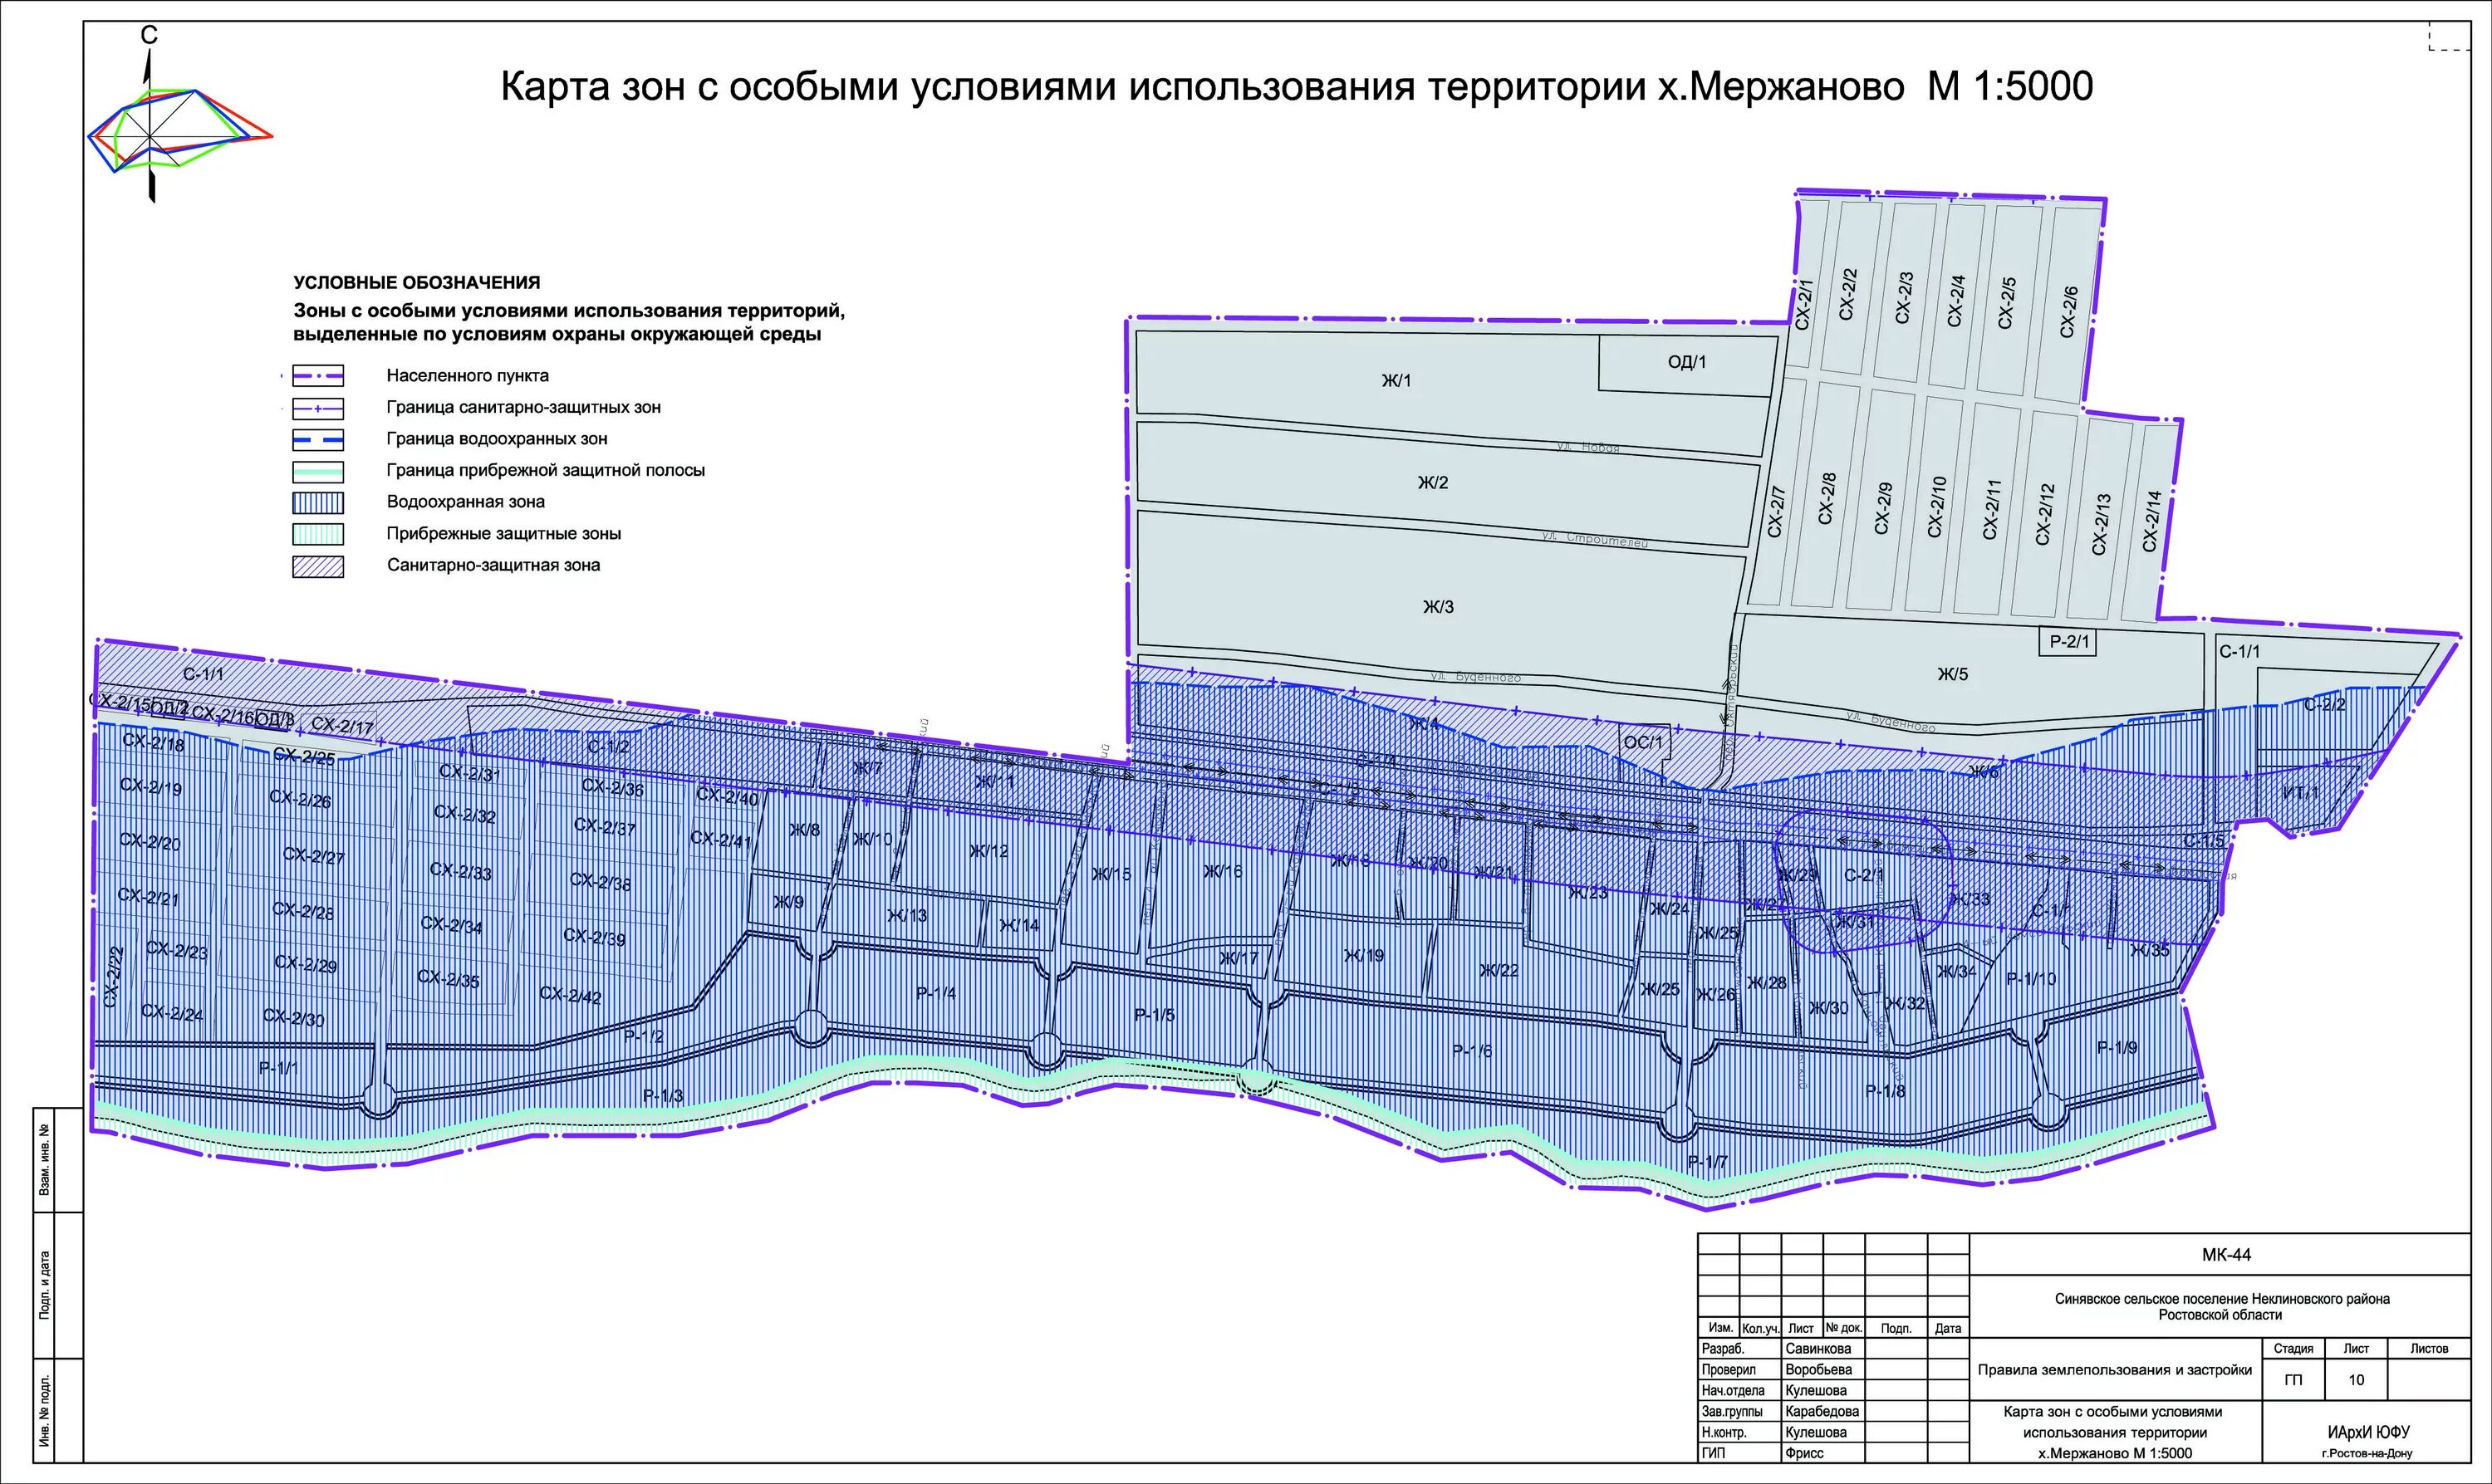
Task: Select residential zone label Ж/9
Action: [x=788, y=902]
